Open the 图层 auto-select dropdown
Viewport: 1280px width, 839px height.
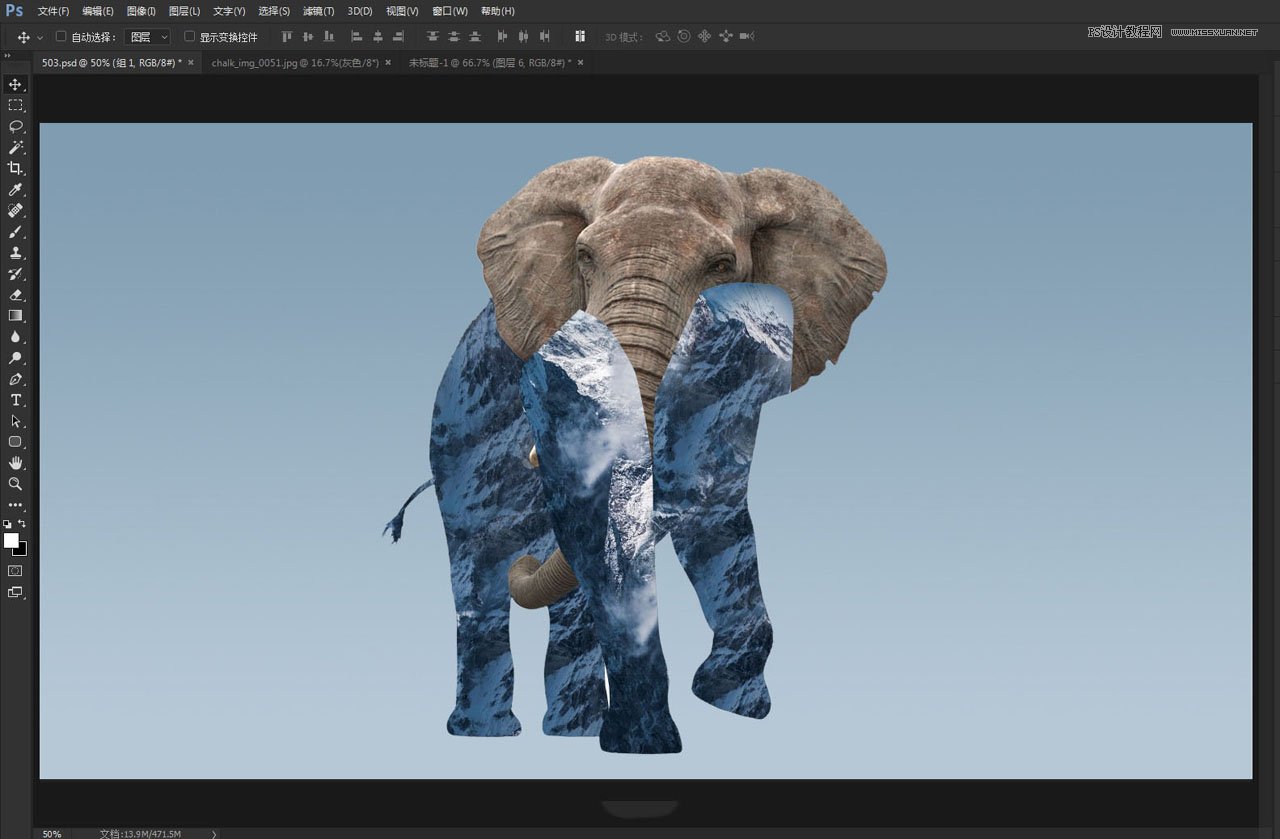pyautogui.click(x=149, y=37)
